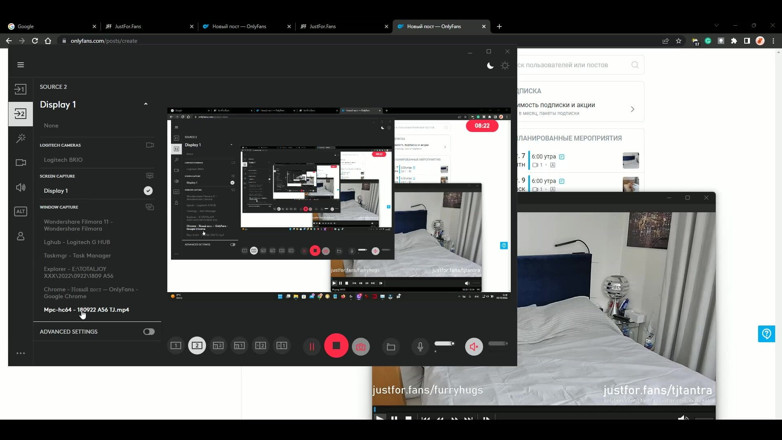The height and width of the screenshot is (440, 782).
Task: Choose the source 2 only layout
Action: [197, 345]
